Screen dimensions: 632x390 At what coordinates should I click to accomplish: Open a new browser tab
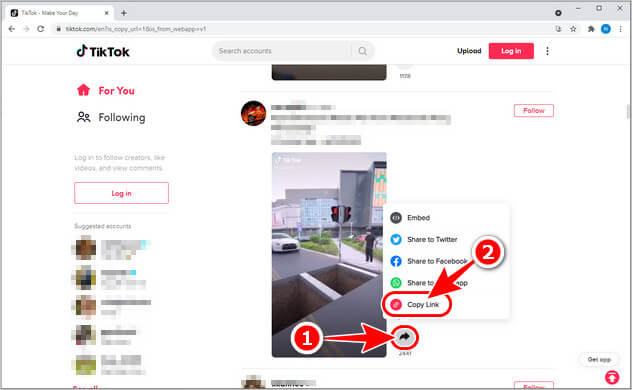click(124, 13)
